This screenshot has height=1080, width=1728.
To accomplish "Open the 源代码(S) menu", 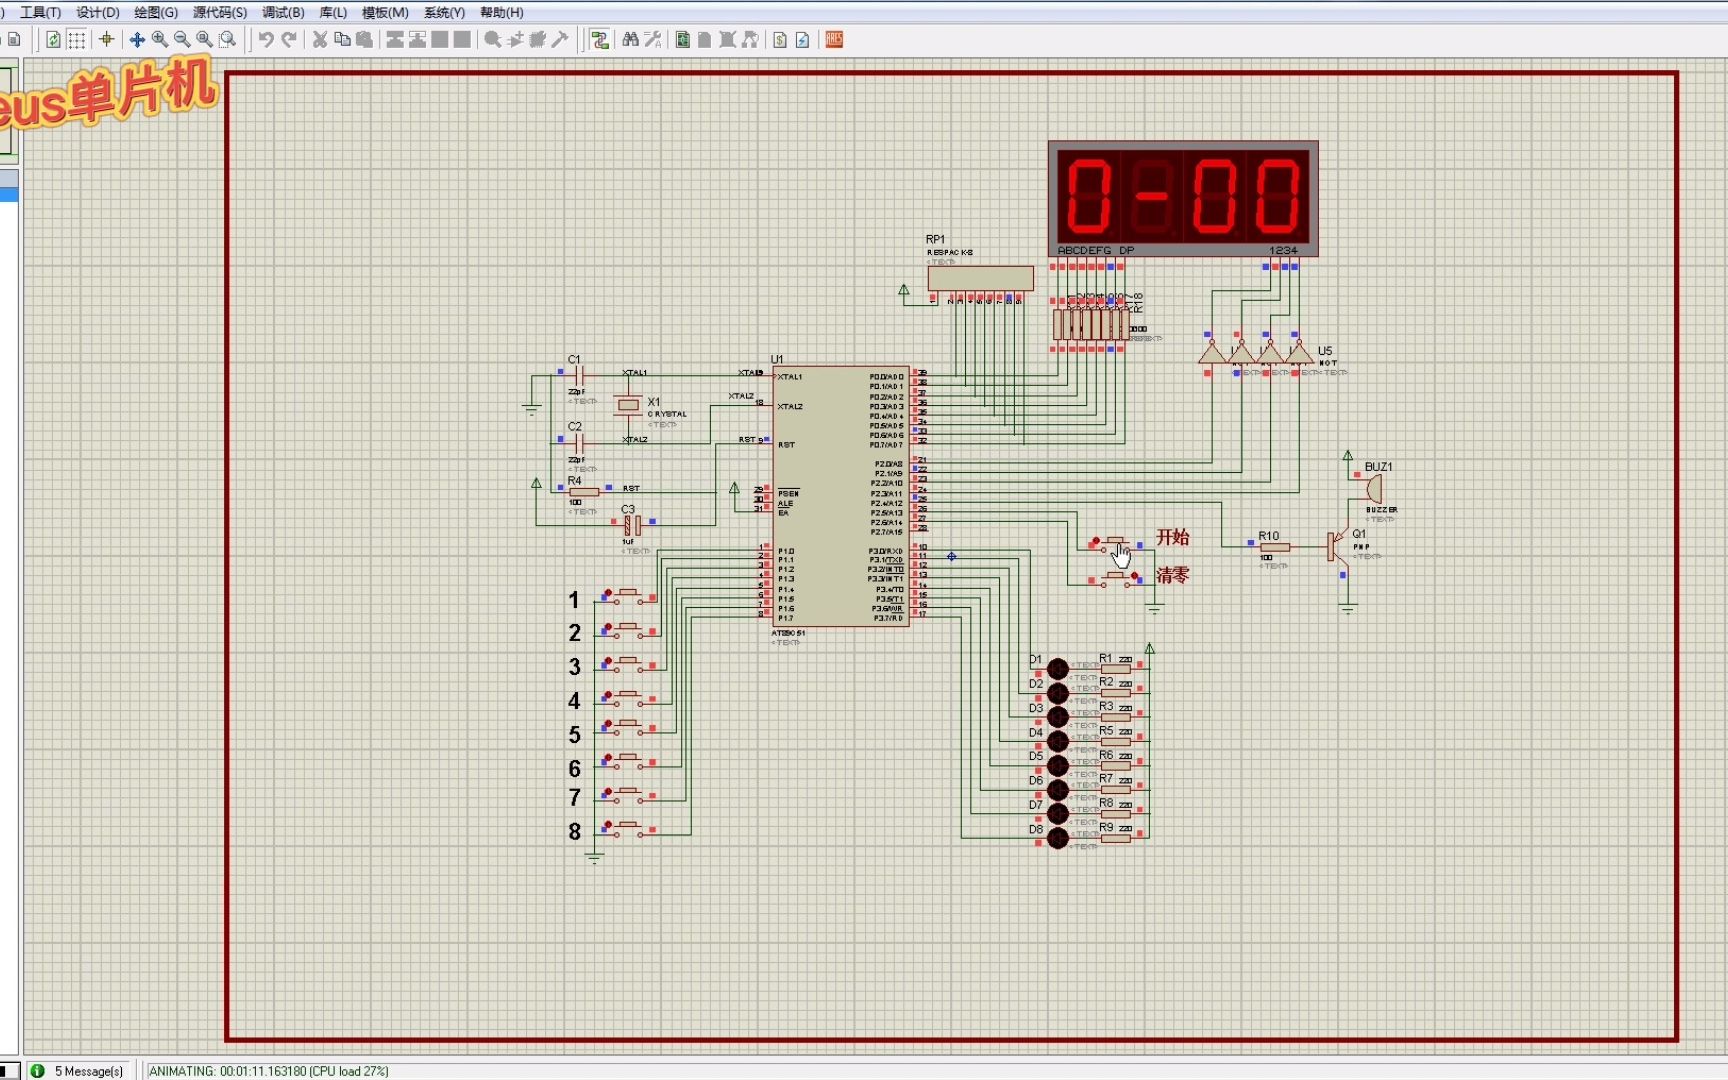I will [220, 12].
